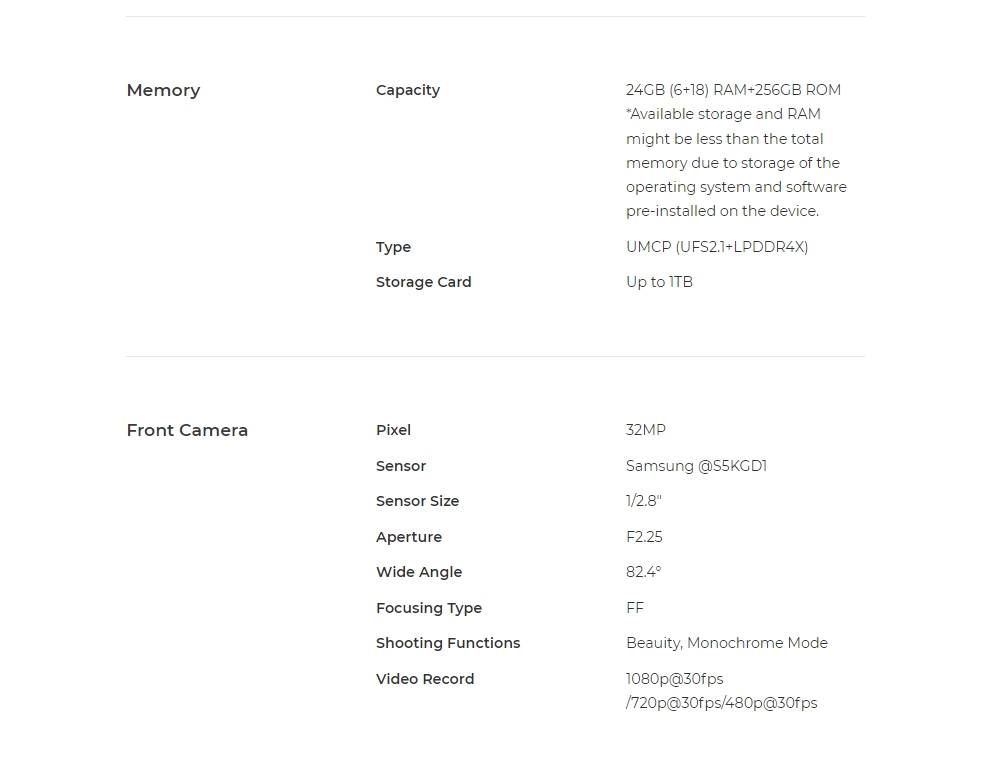The height and width of the screenshot is (772, 1000).
Task: Select the 1080p@30fps video value
Action: (x=674, y=679)
